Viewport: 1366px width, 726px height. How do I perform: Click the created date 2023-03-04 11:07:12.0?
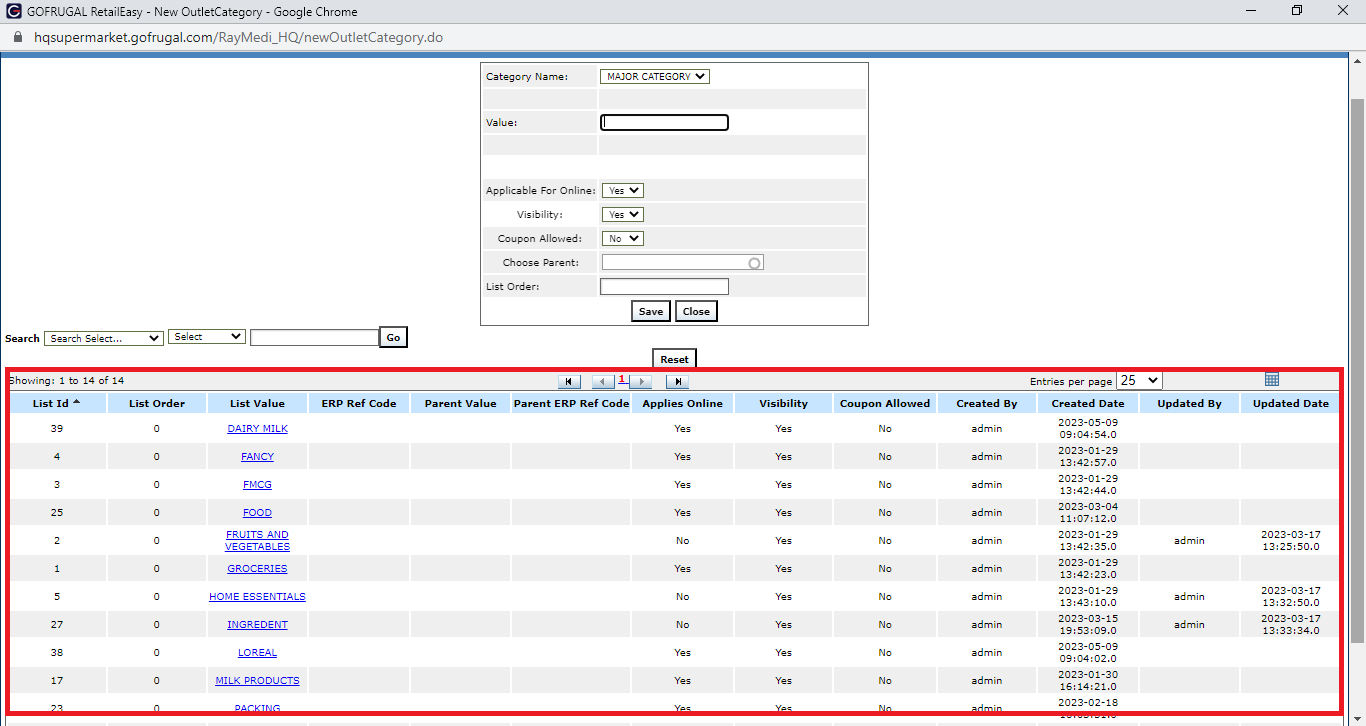pyautogui.click(x=1088, y=513)
